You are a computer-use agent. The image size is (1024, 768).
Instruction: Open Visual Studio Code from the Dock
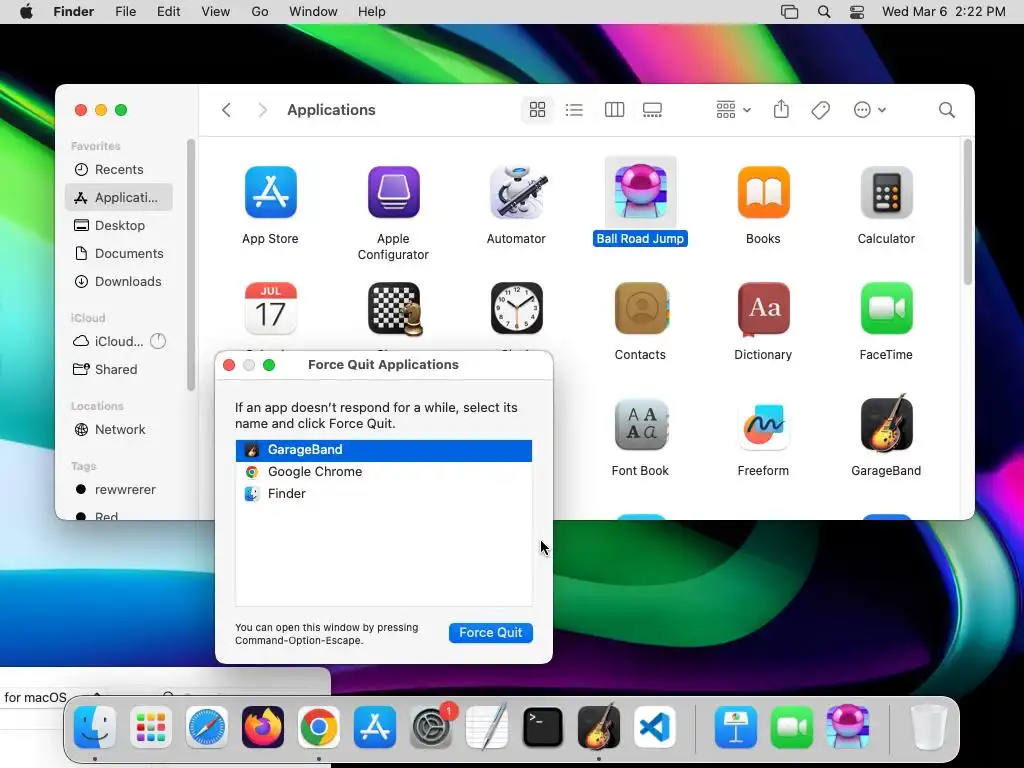point(655,728)
